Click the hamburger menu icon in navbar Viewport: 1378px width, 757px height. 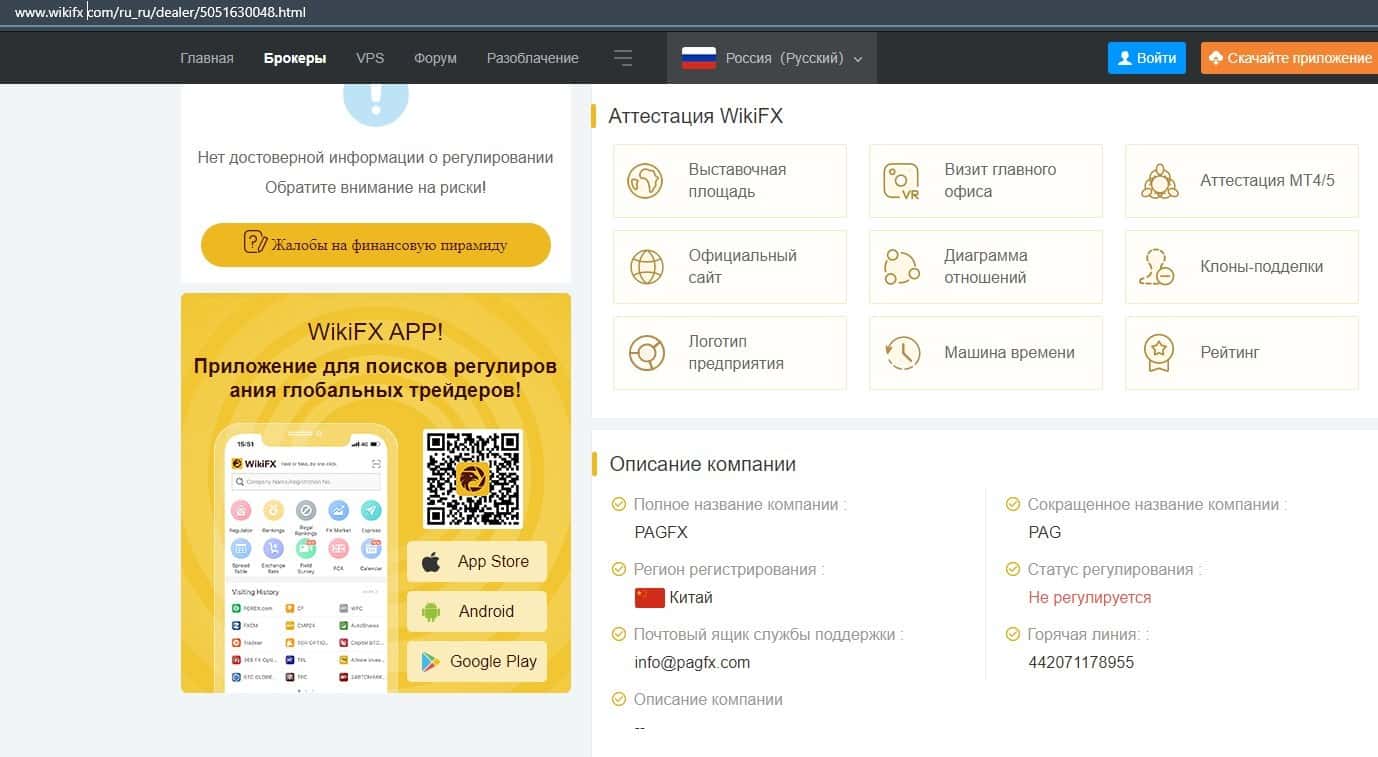point(623,58)
